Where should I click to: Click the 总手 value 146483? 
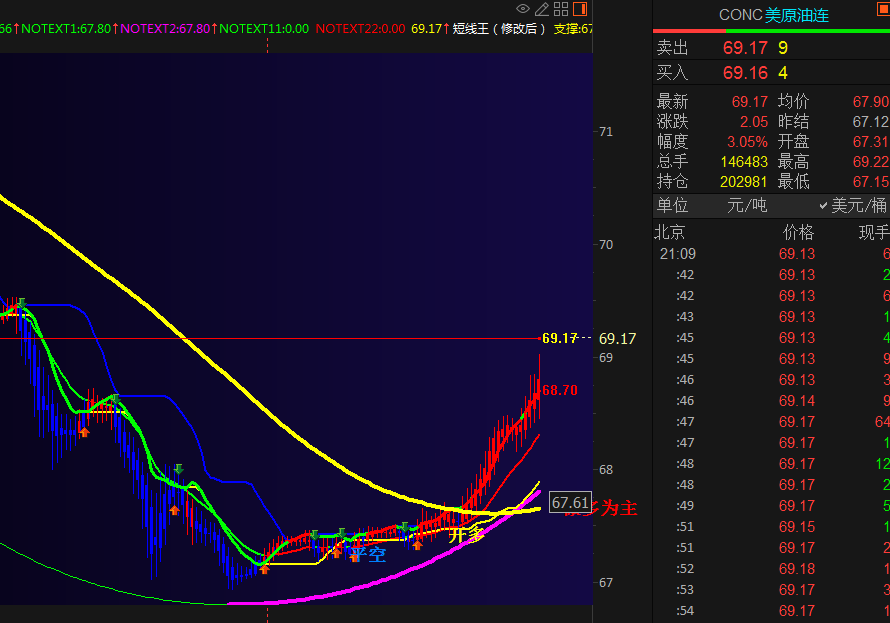[744, 162]
